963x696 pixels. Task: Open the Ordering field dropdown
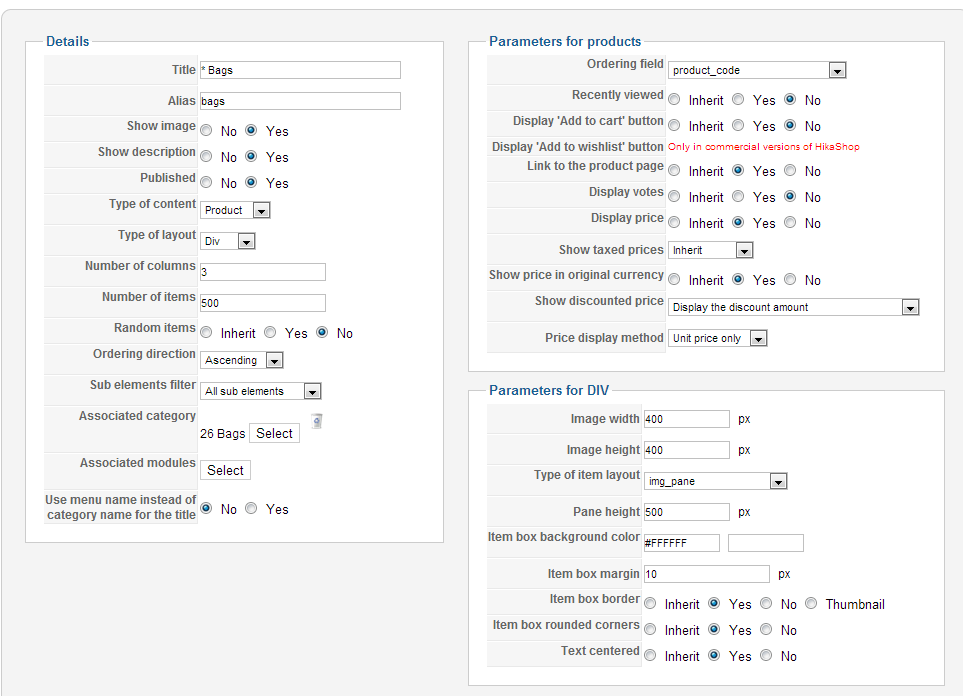coord(757,70)
